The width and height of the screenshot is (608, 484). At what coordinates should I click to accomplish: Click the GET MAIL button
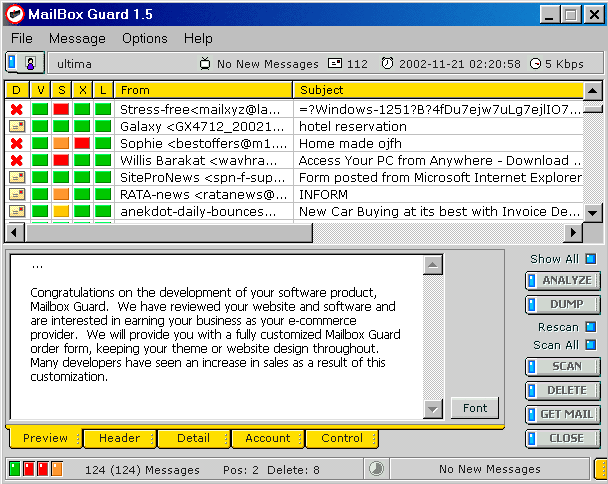[x=563, y=415]
